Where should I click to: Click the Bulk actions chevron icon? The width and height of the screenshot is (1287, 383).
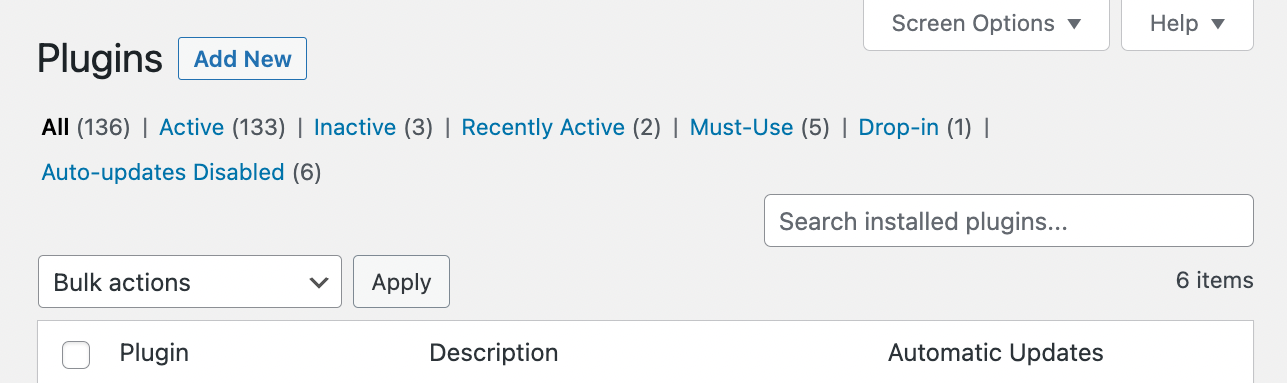(319, 283)
